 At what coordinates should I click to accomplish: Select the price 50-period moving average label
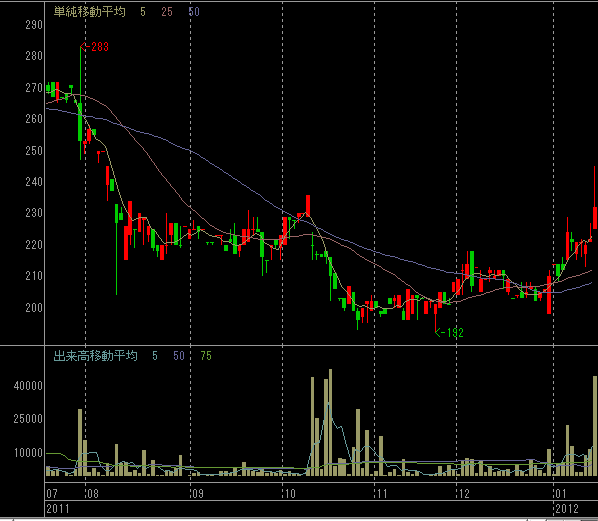[x=194, y=12]
